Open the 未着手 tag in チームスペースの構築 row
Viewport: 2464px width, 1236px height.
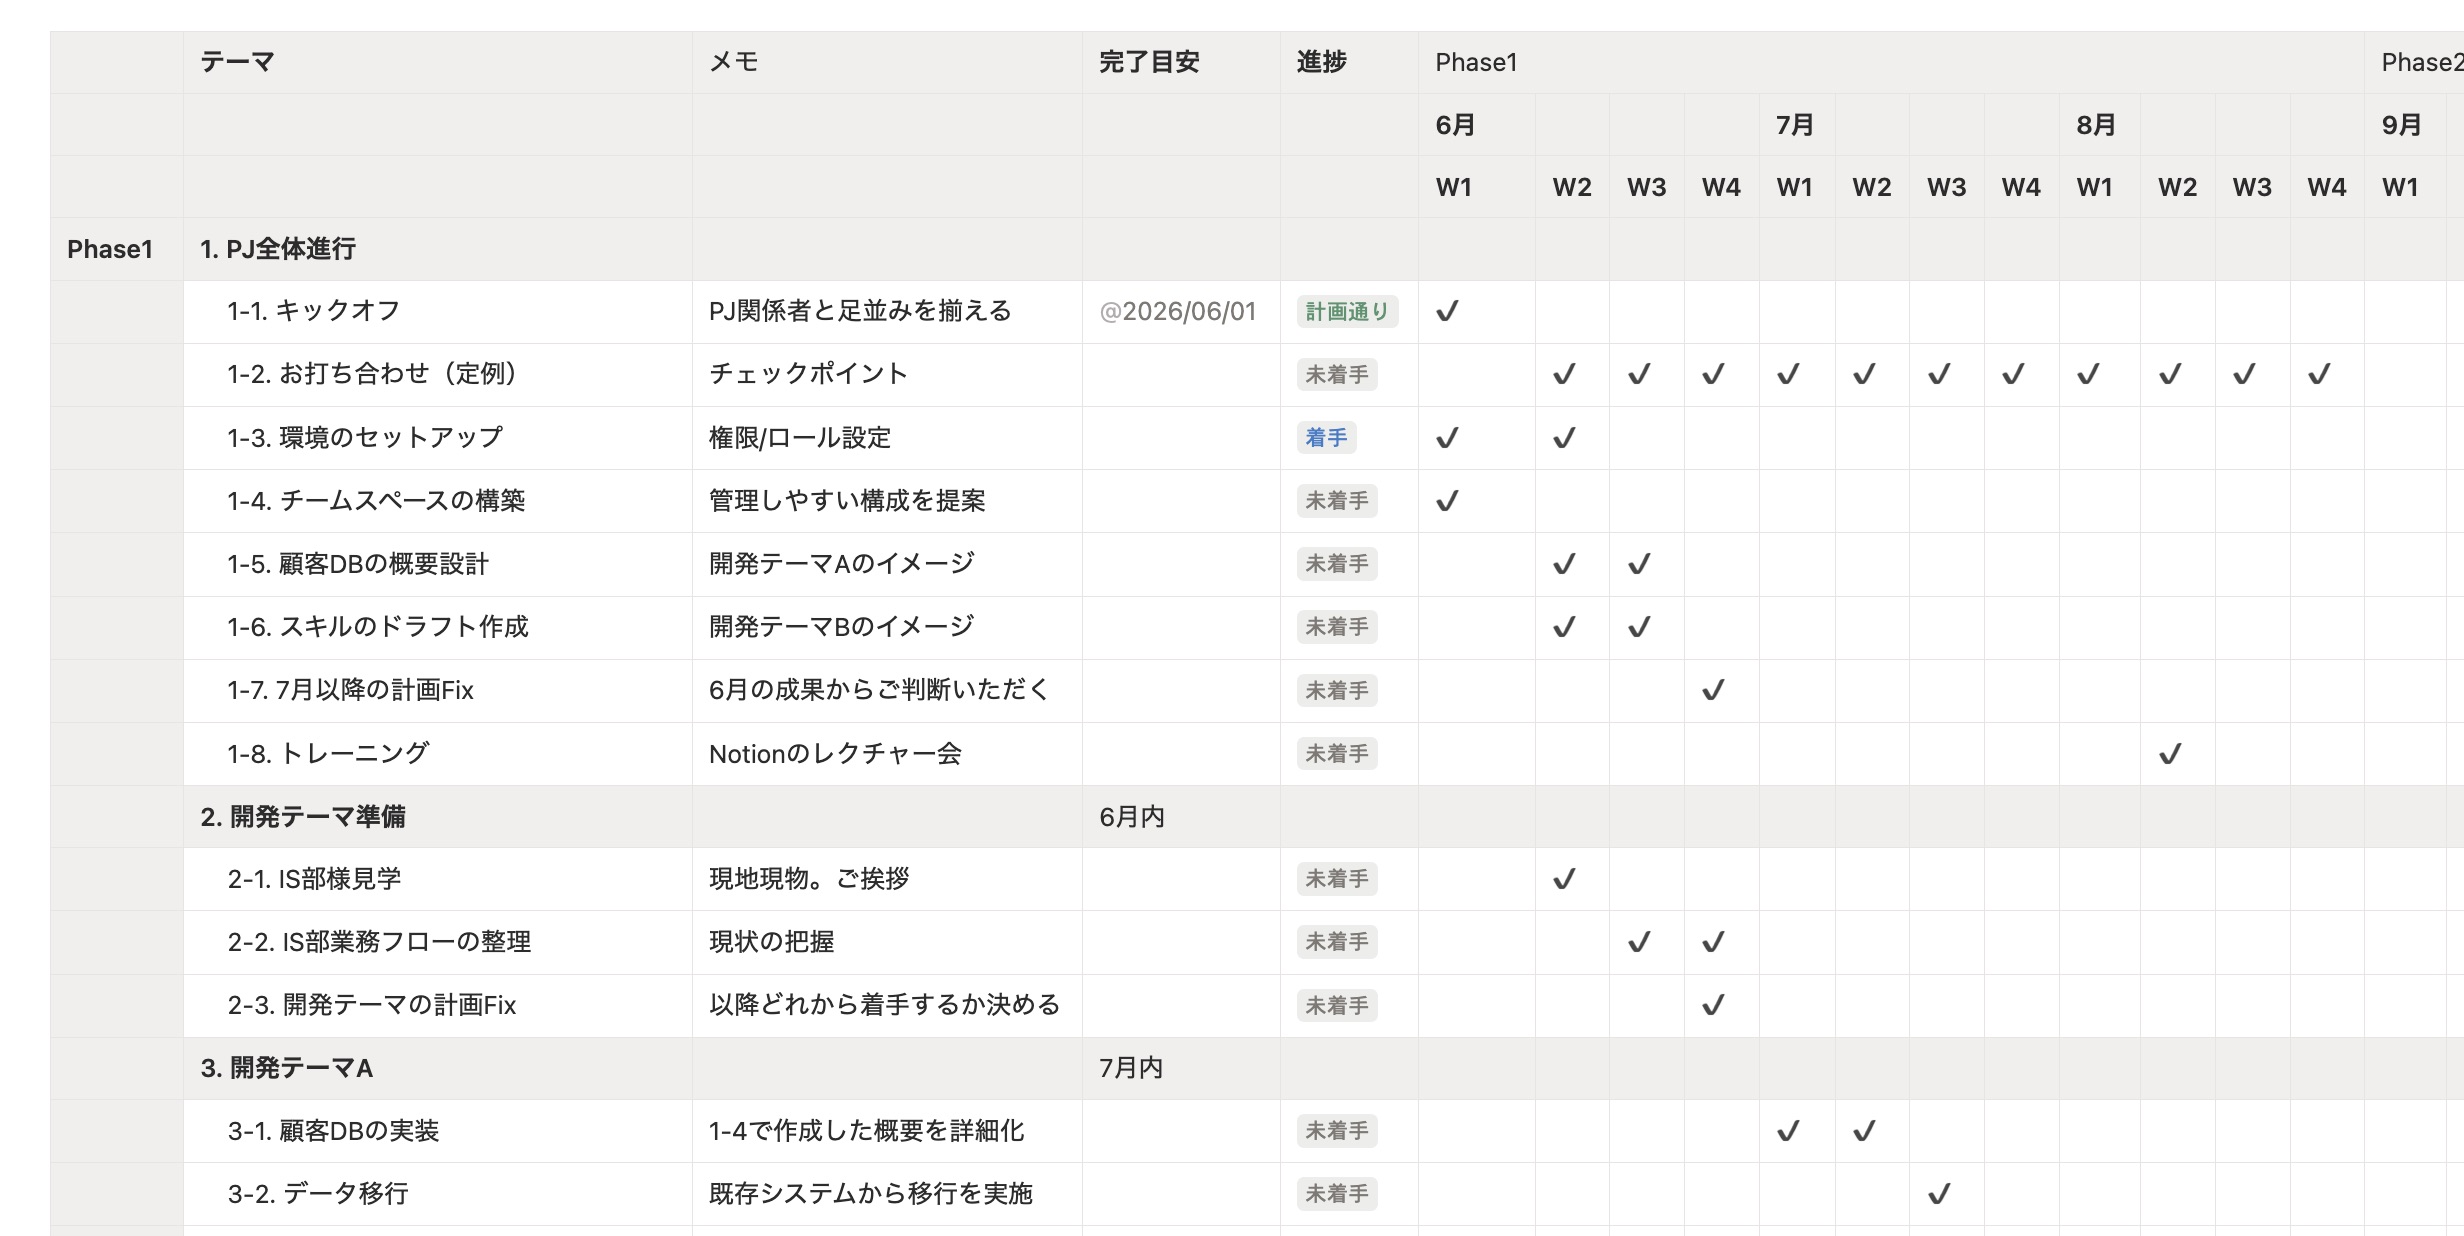[1337, 501]
